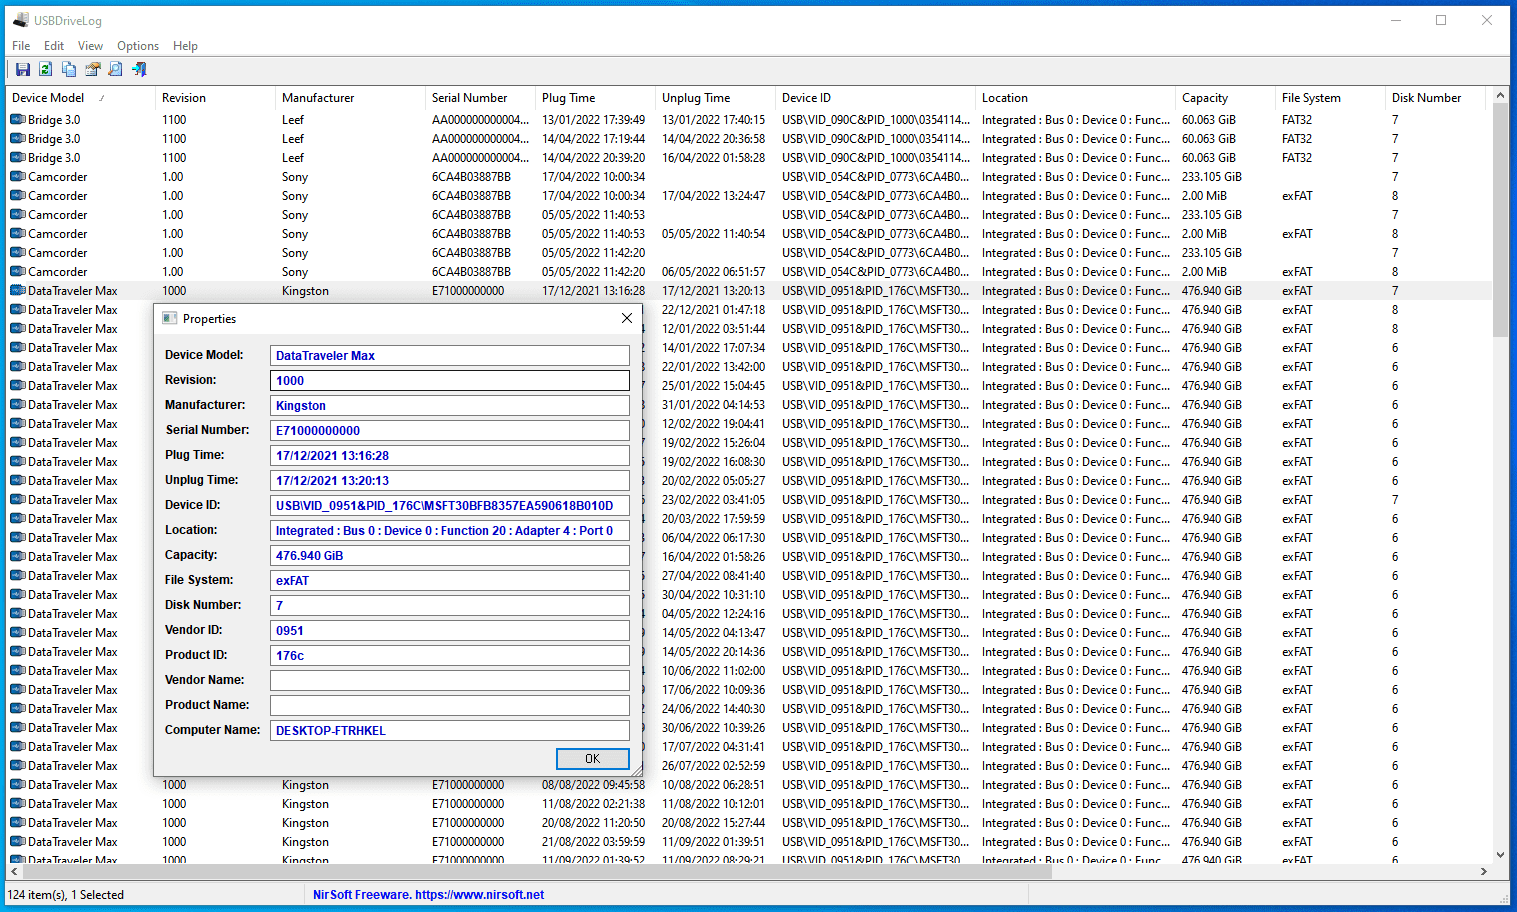1517x912 pixels.
Task: Select plug time 13/01/2022 17:39:49 cell
Action: 593,120
